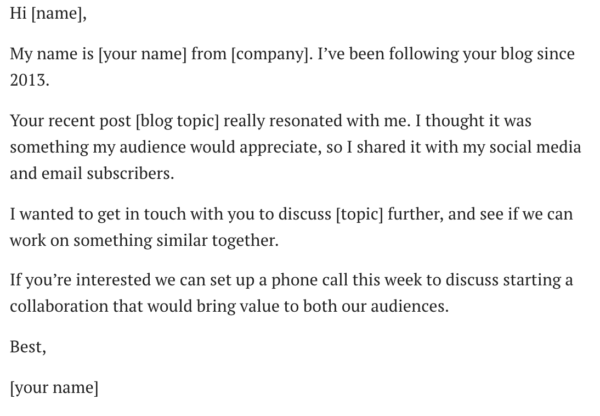Click the word 'appreciate,' in third paragraph
This screenshot has width=600, height=416.
280,147
